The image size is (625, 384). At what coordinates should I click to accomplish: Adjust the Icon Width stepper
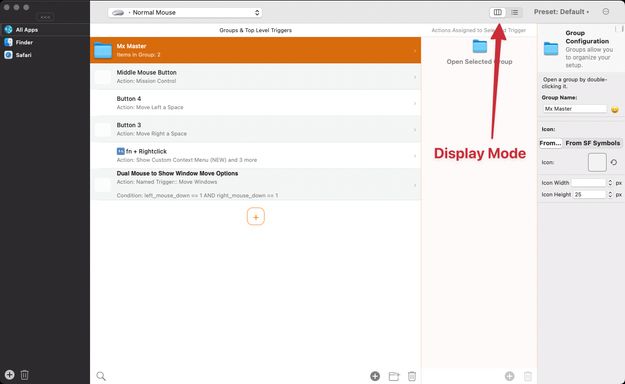(610, 183)
